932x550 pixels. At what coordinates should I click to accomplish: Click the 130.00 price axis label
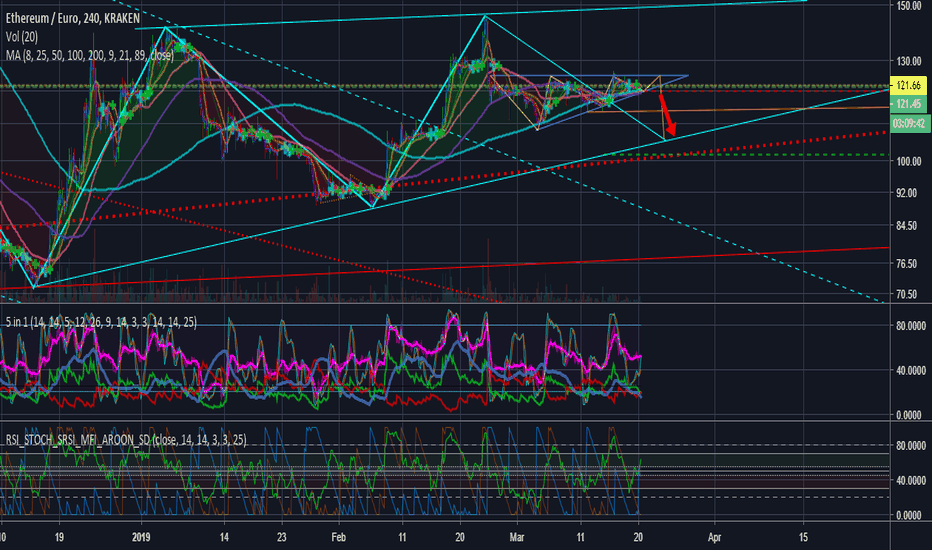[x=909, y=61]
